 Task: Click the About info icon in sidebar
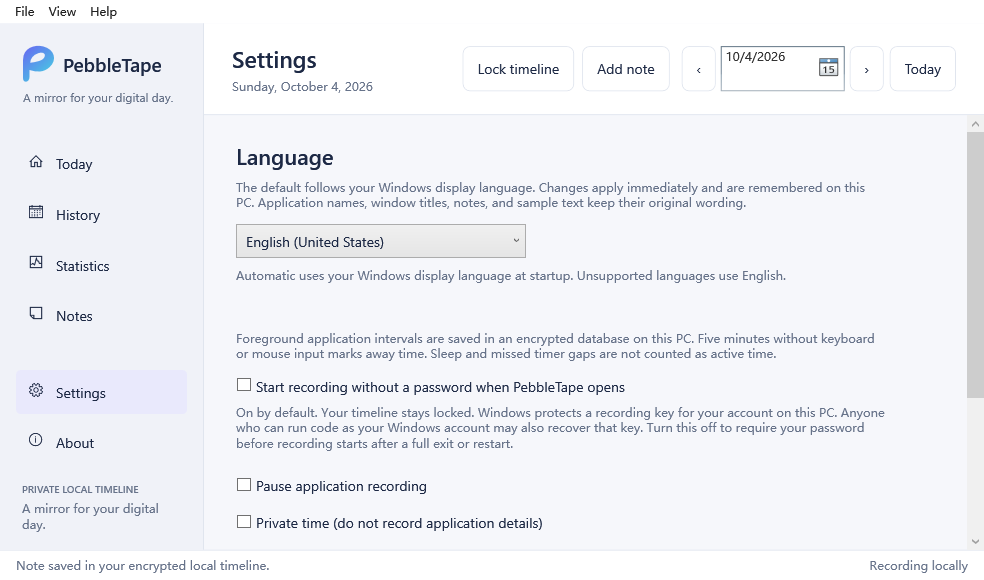36,440
